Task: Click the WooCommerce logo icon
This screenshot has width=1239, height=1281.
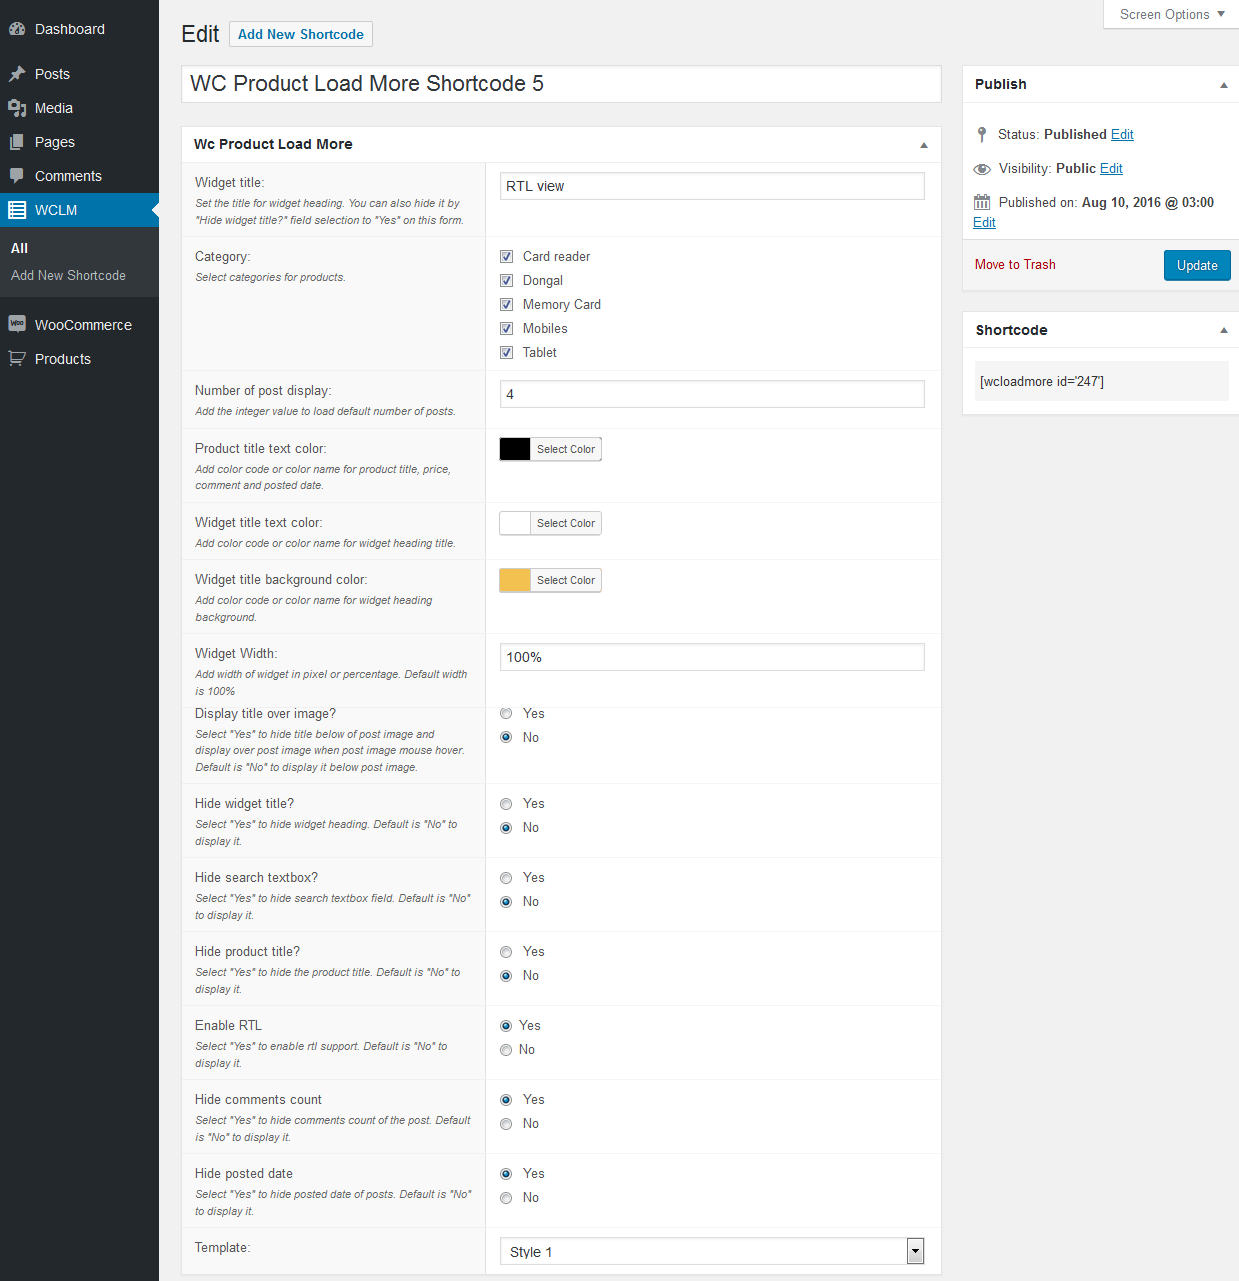Action: tap(17, 324)
